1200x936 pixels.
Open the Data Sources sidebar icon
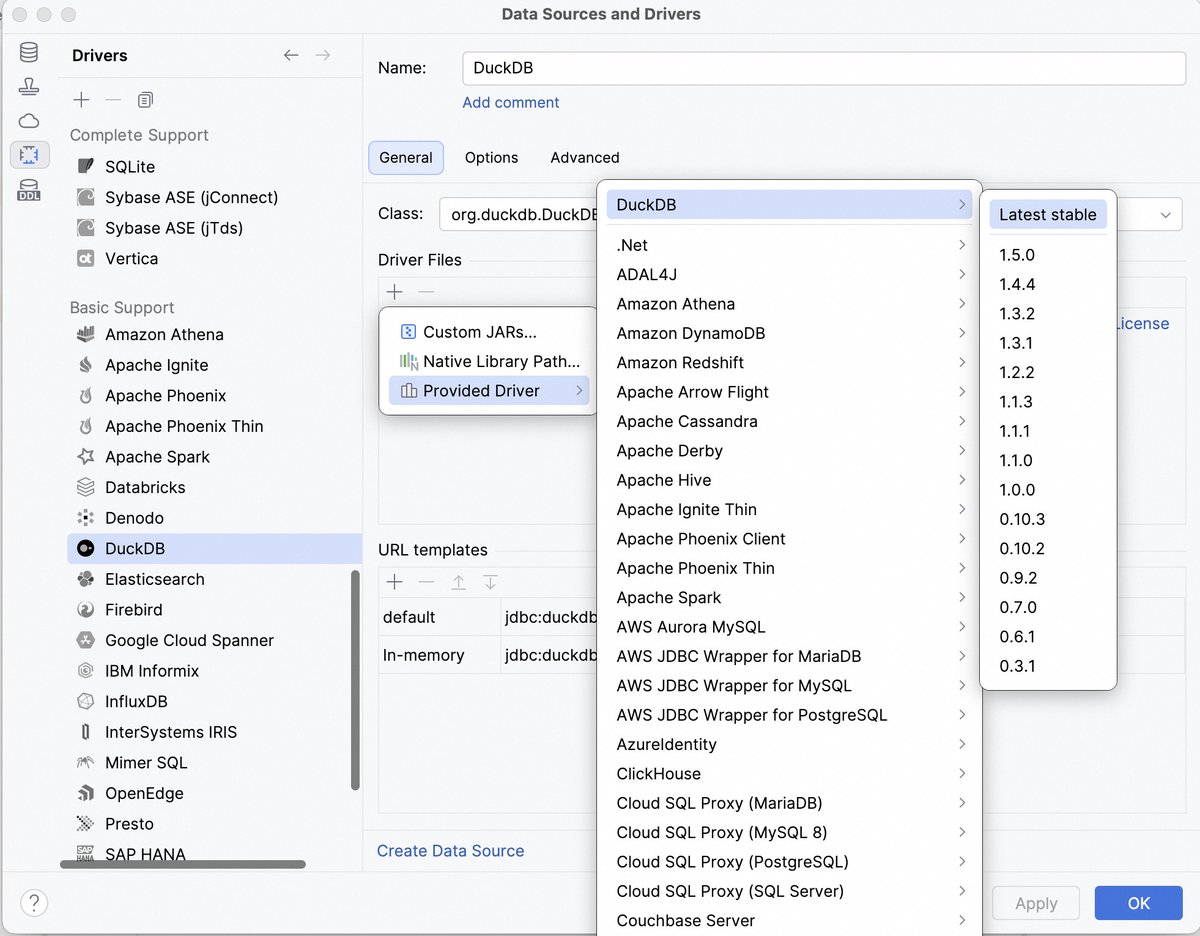pos(29,53)
